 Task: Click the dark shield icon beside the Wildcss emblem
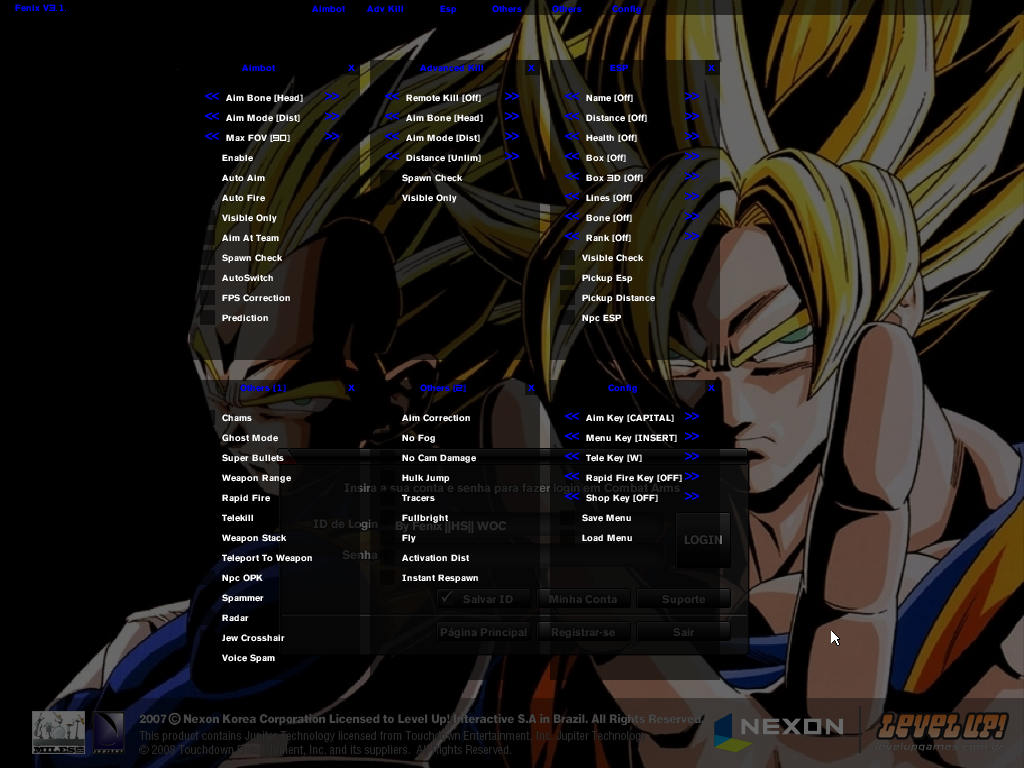108,733
